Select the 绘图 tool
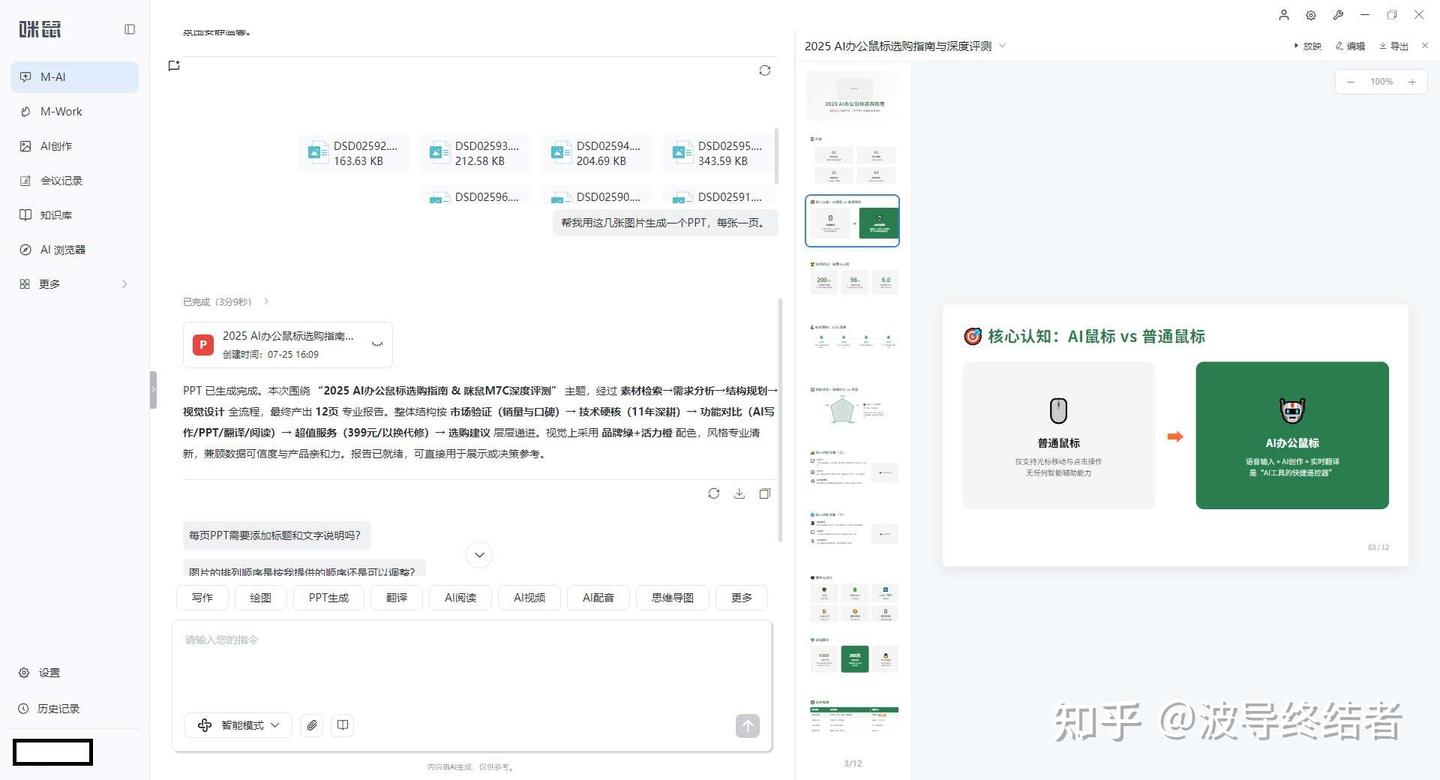1440x780 pixels. tap(261, 598)
